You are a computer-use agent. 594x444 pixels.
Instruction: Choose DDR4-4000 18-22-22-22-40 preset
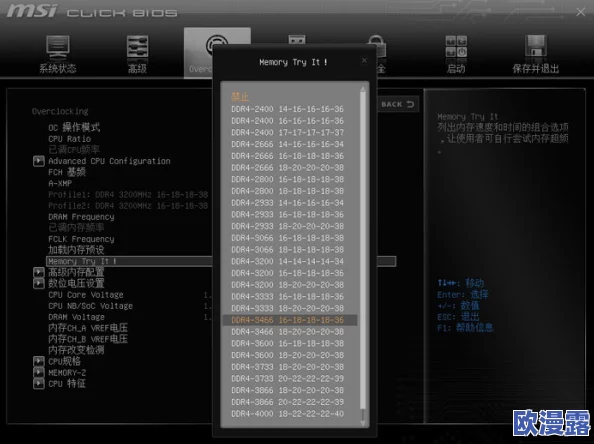point(288,414)
